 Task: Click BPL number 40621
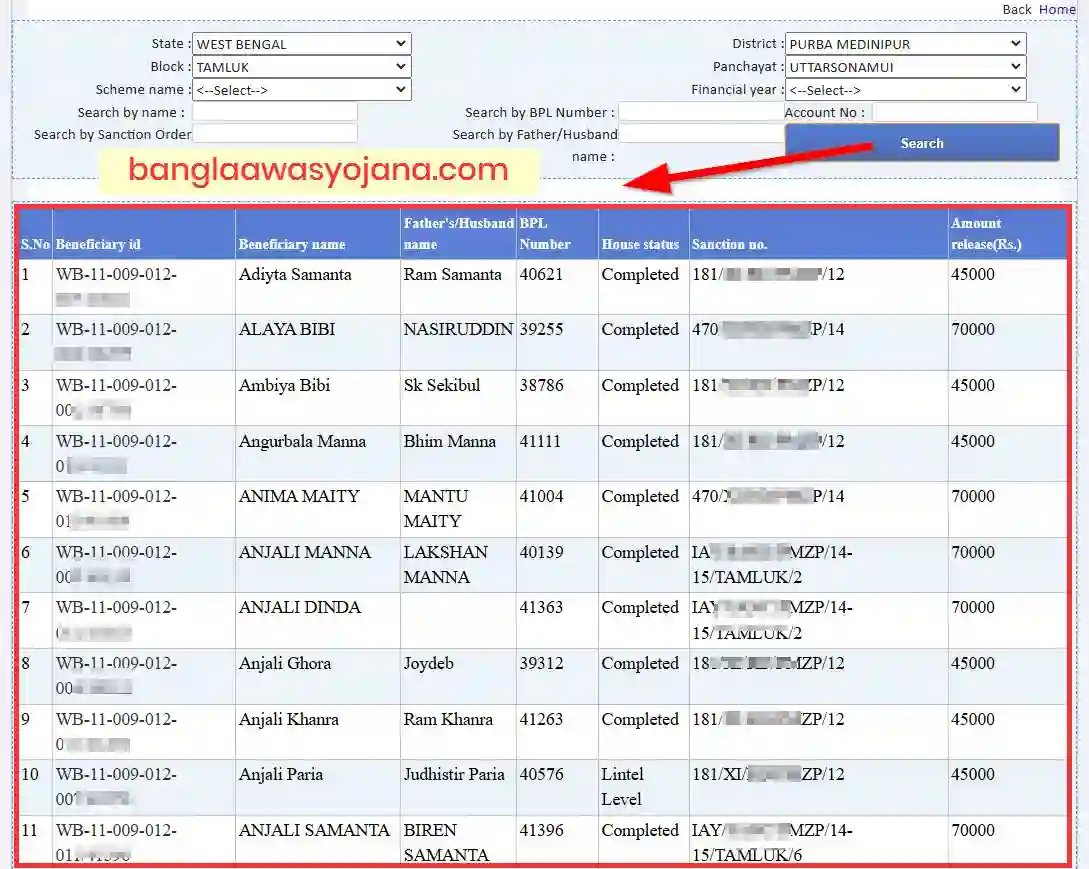(x=541, y=274)
